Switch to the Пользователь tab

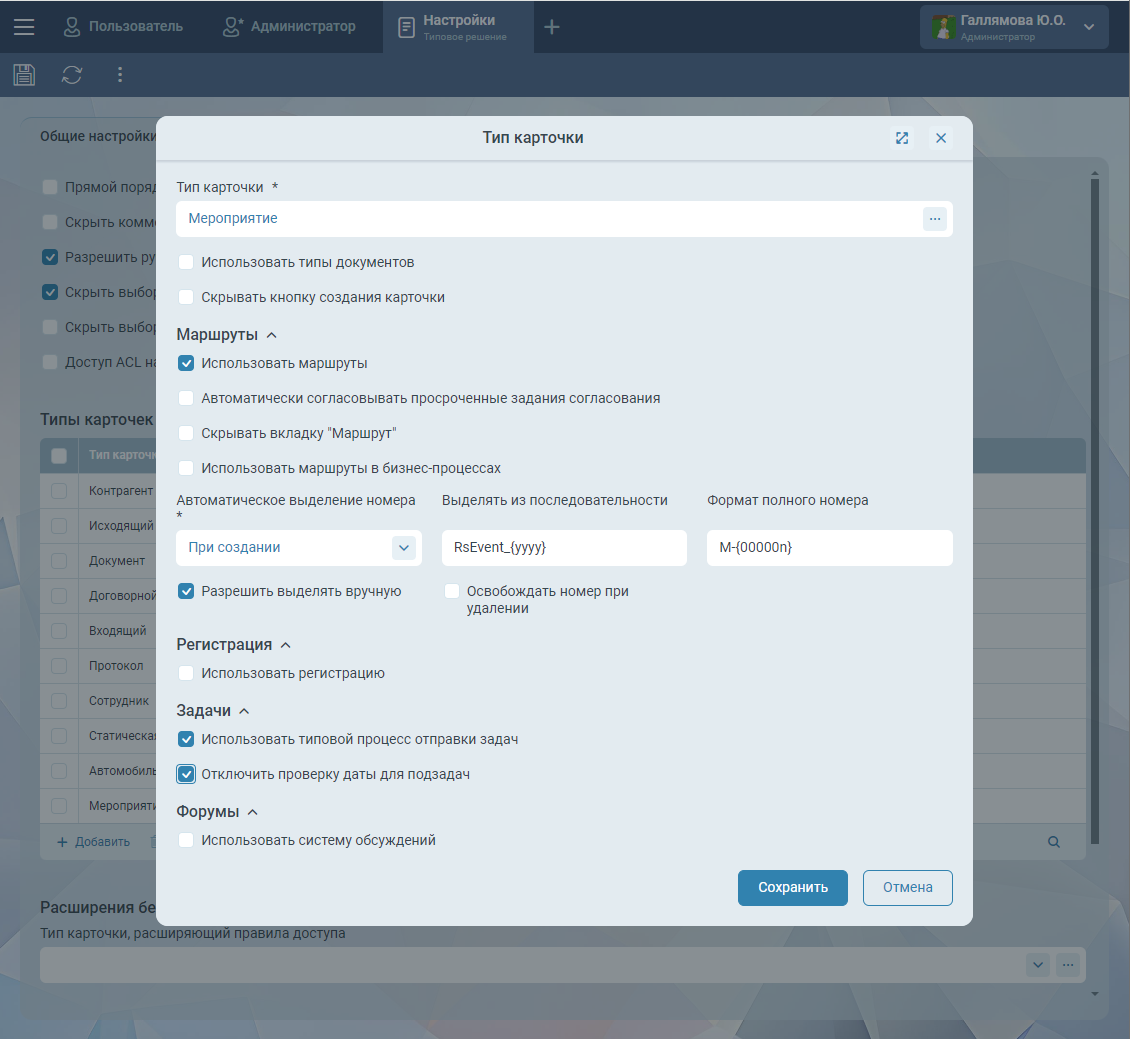tap(124, 27)
